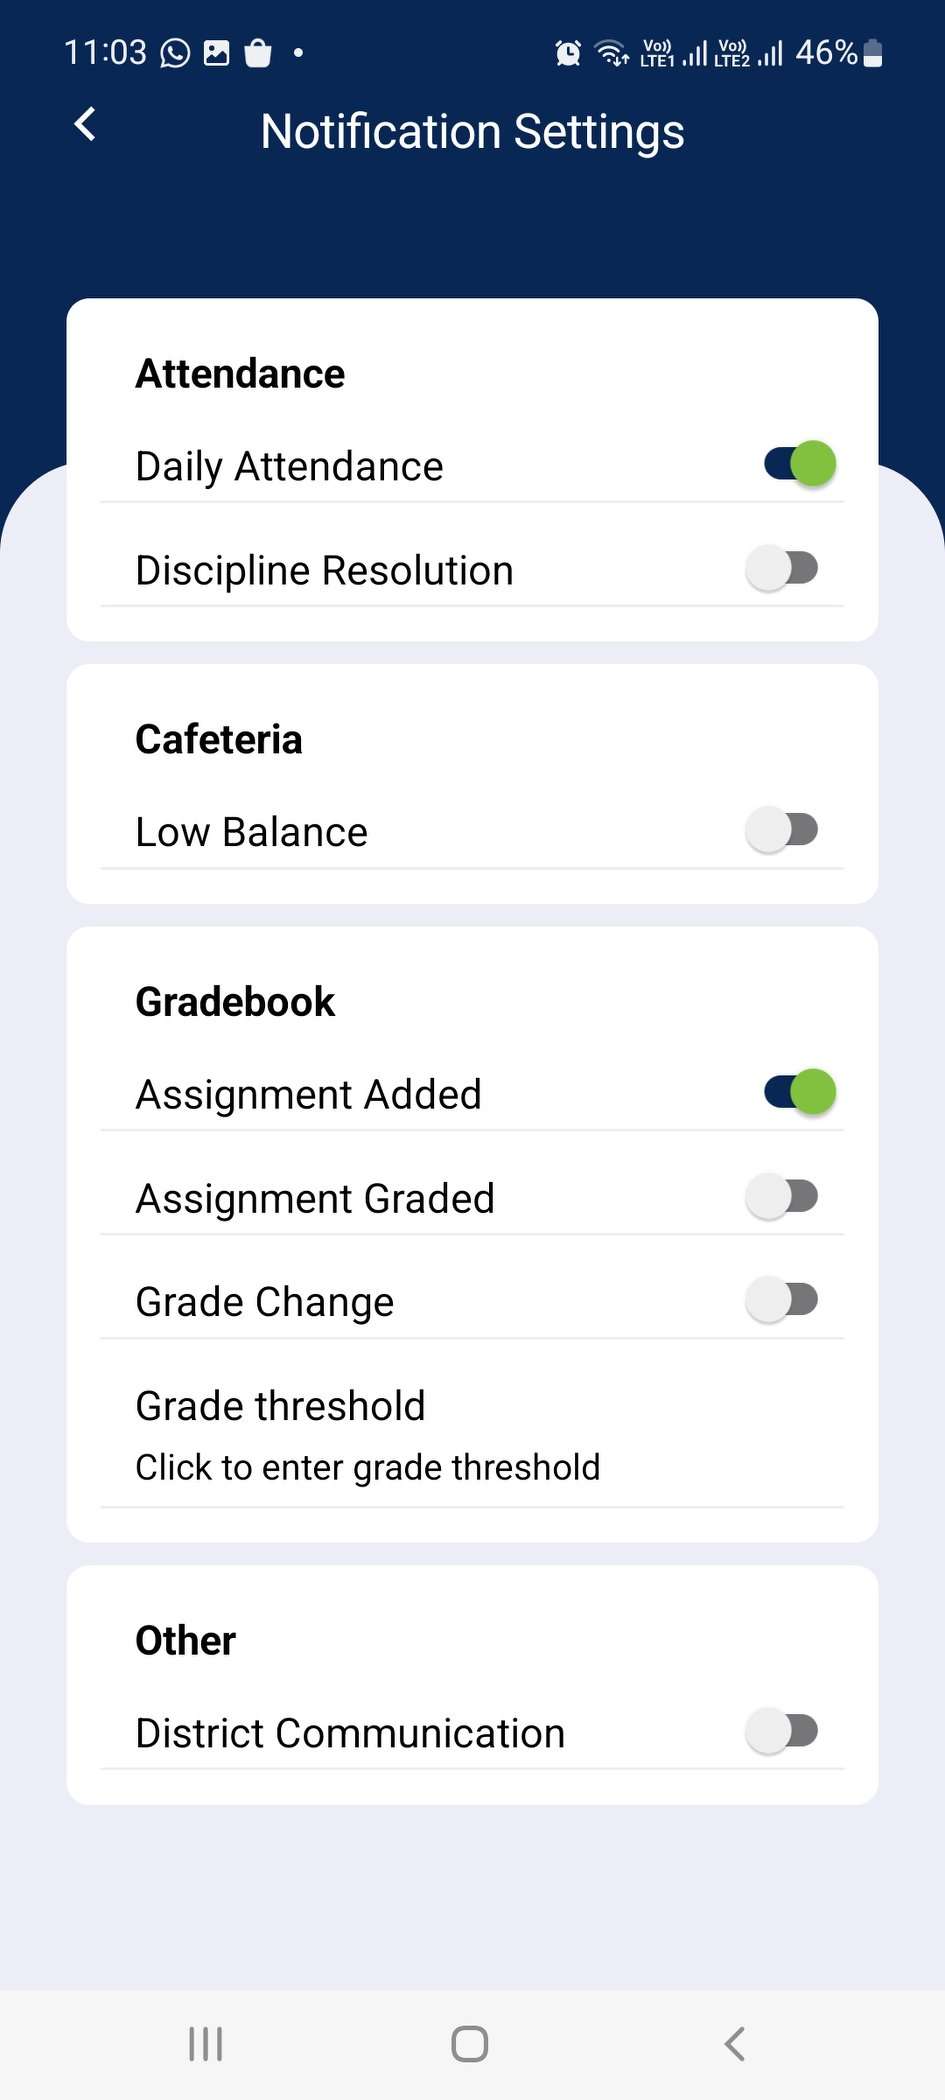
Task: Tap the back arrow beside Notification Settings
Action: click(x=86, y=125)
